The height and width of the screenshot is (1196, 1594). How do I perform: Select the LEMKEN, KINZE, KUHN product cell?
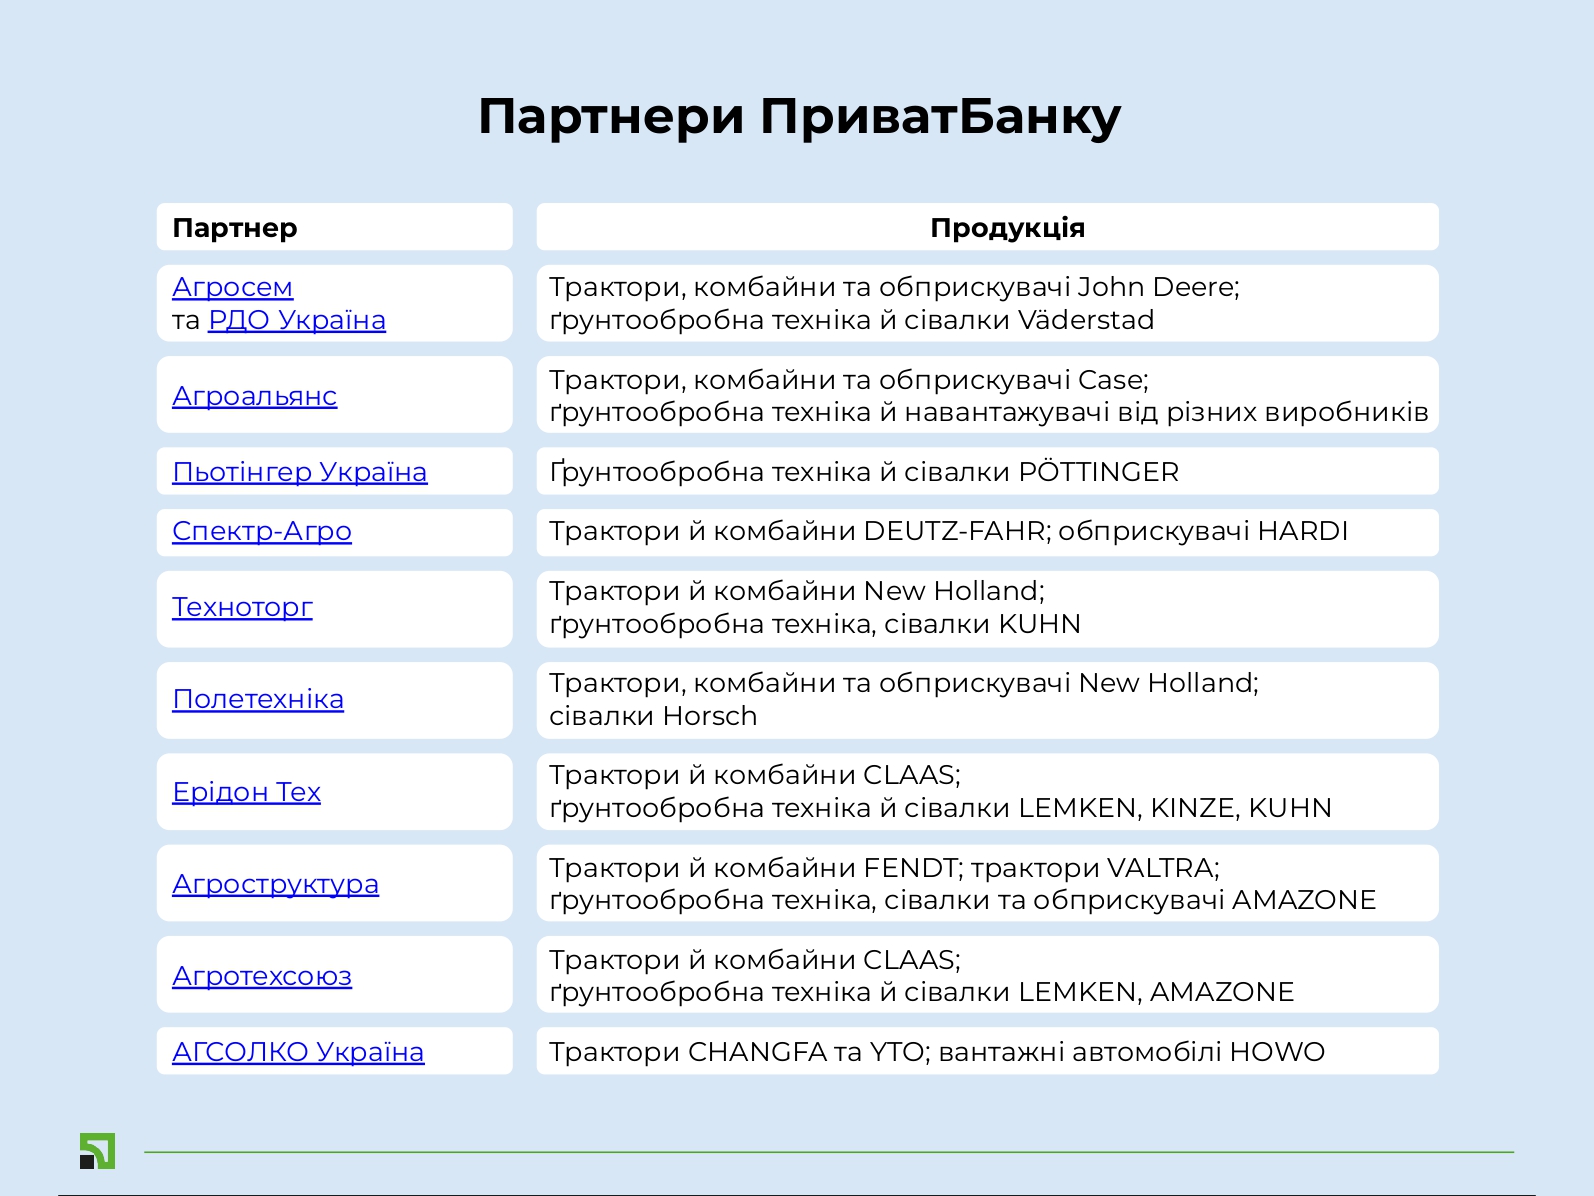988,792
